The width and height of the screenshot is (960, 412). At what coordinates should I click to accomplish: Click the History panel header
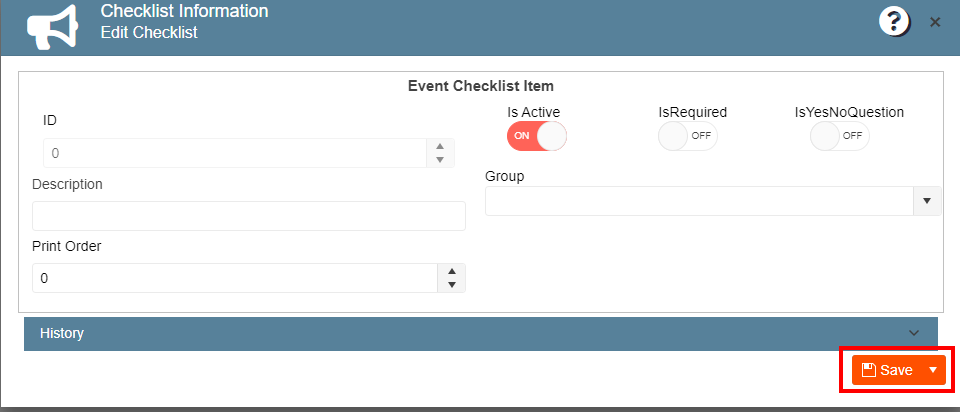click(481, 334)
